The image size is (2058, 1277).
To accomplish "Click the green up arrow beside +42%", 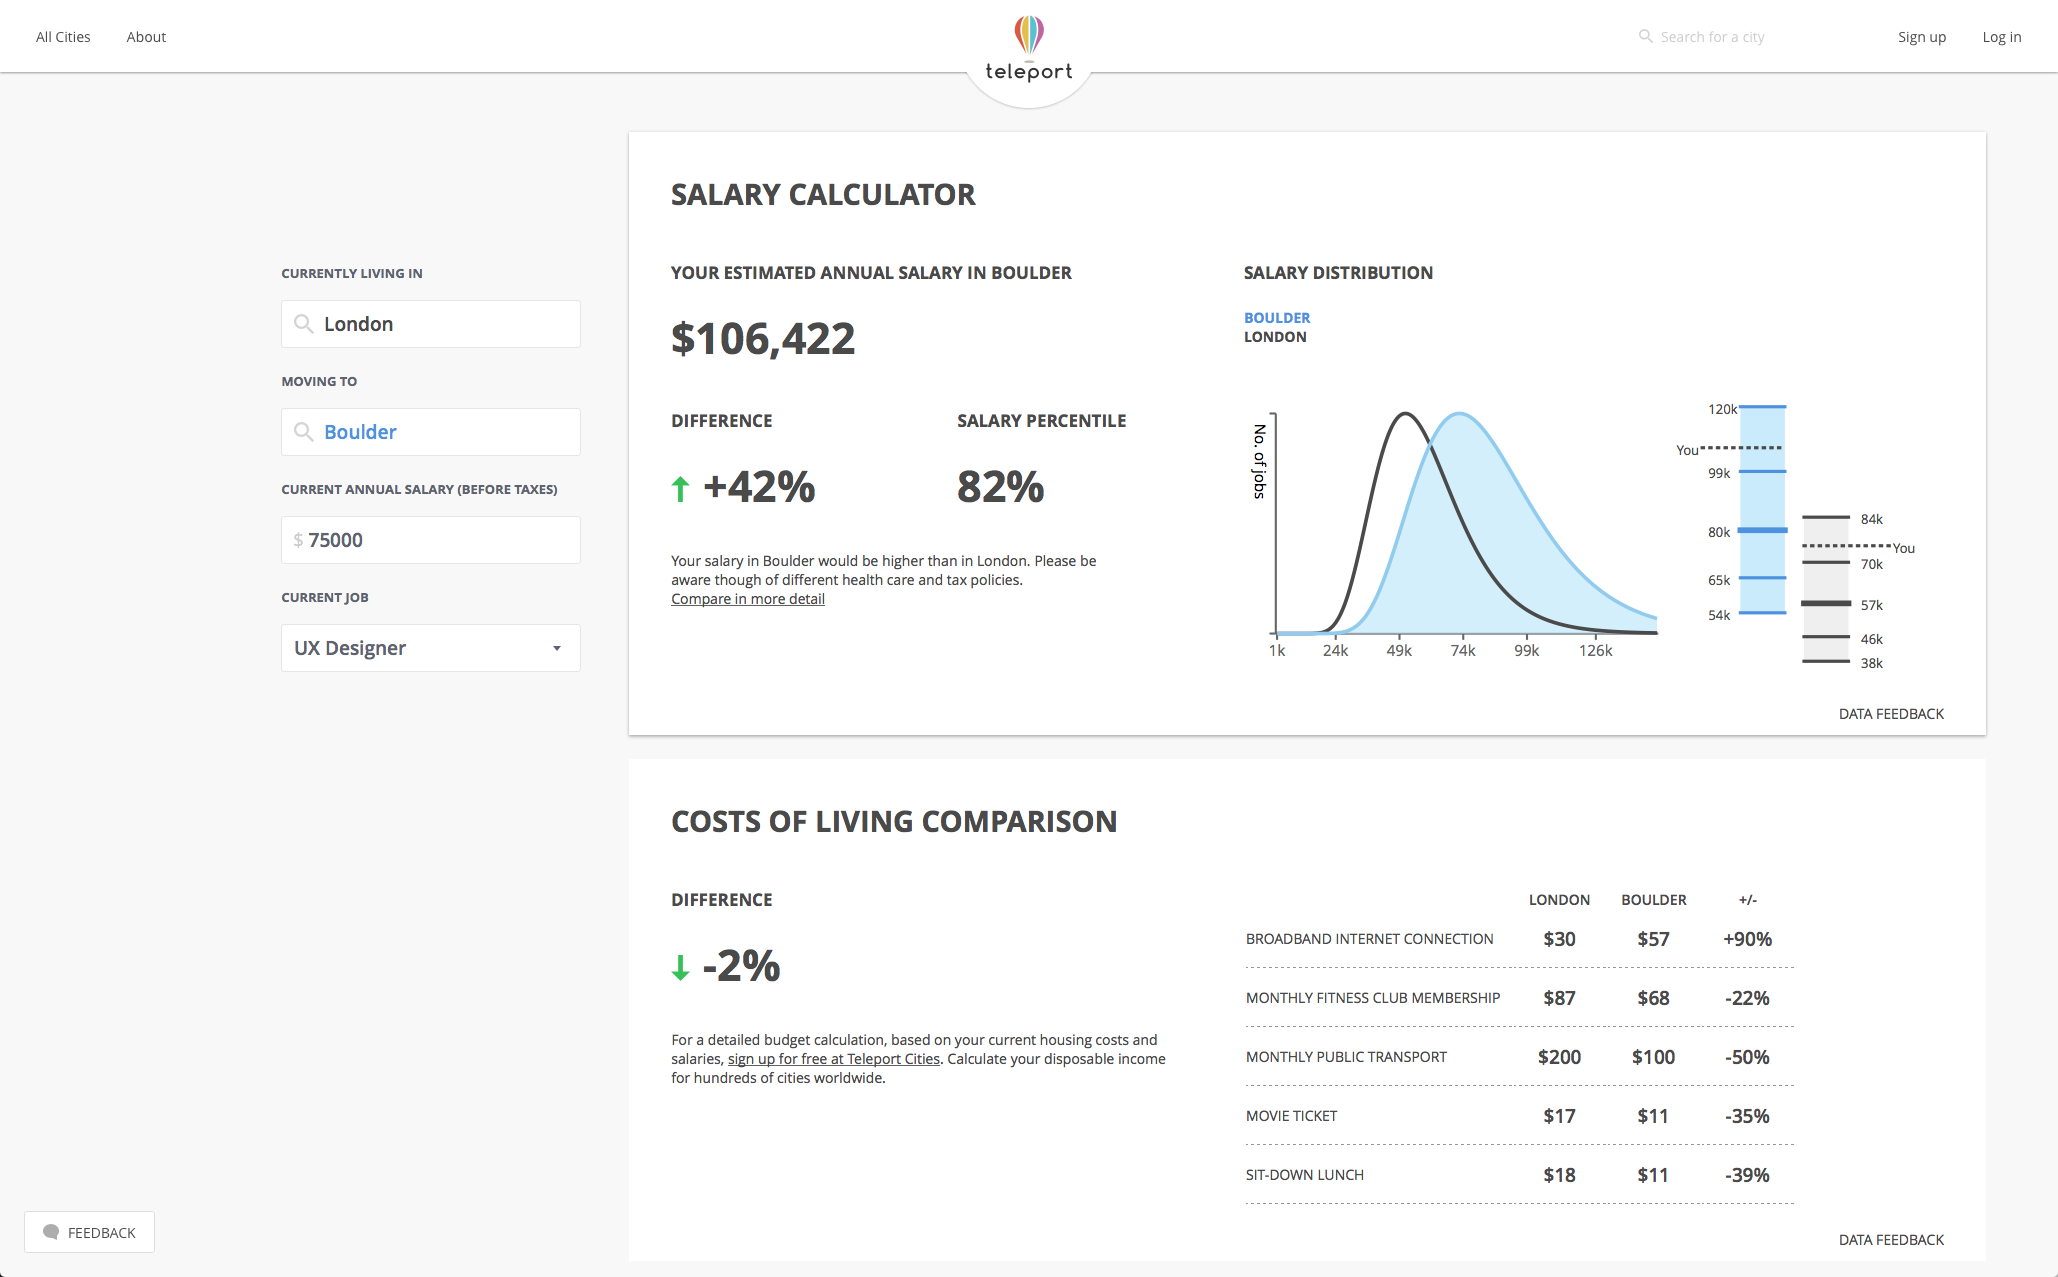I will click(x=680, y=488).
